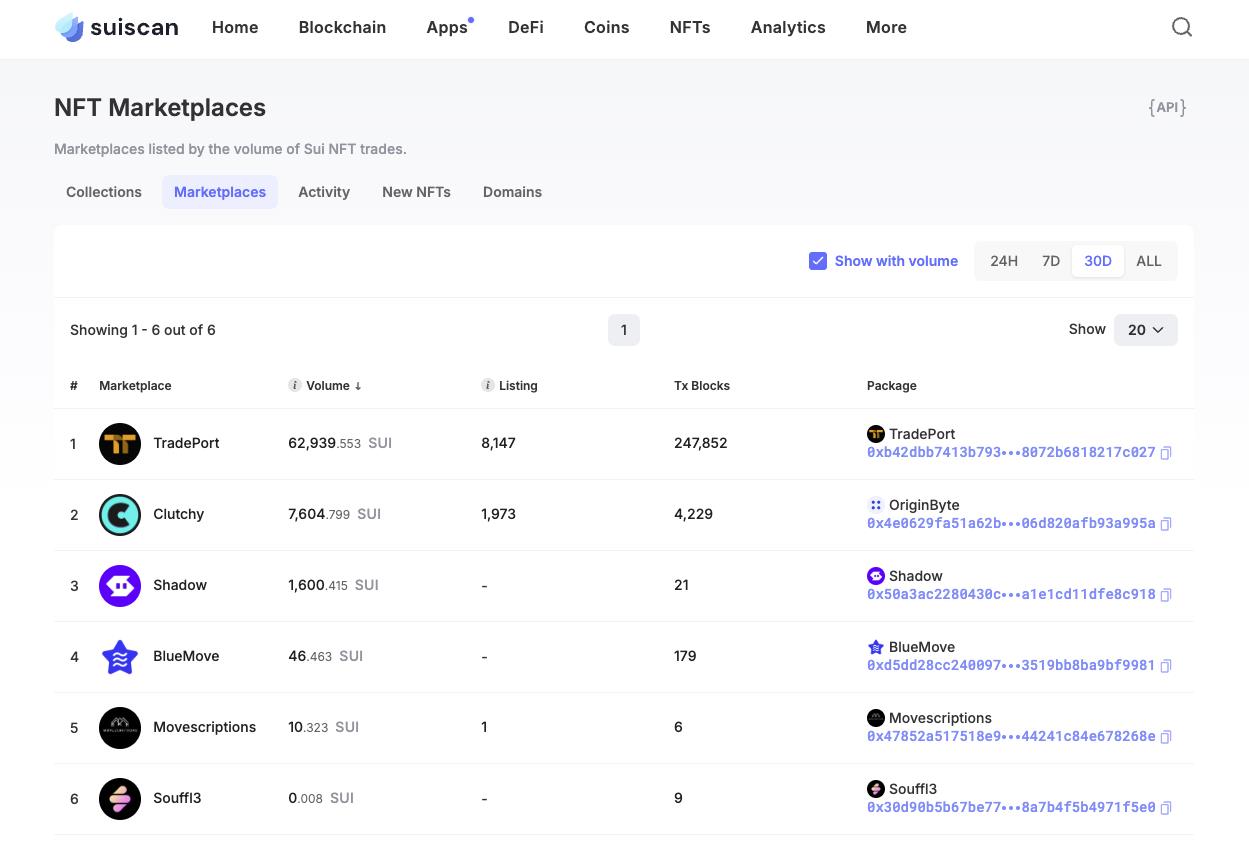Click the 247,852 Tx Blocks value
The width and height of the screenshot is (1249, 857).
coord(701,443)
